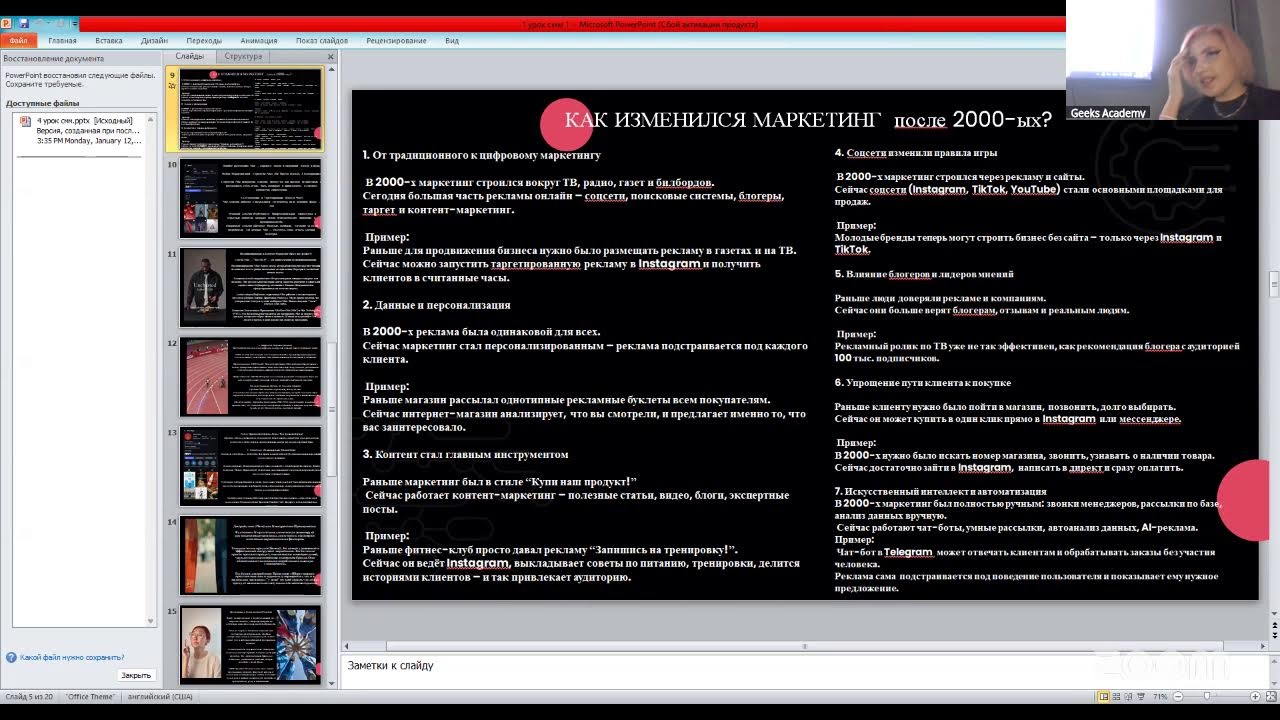This screenshot has width=1280, height=720.
Task: Click Next Slide double-arrow button
Action: tap(1274, 634)
